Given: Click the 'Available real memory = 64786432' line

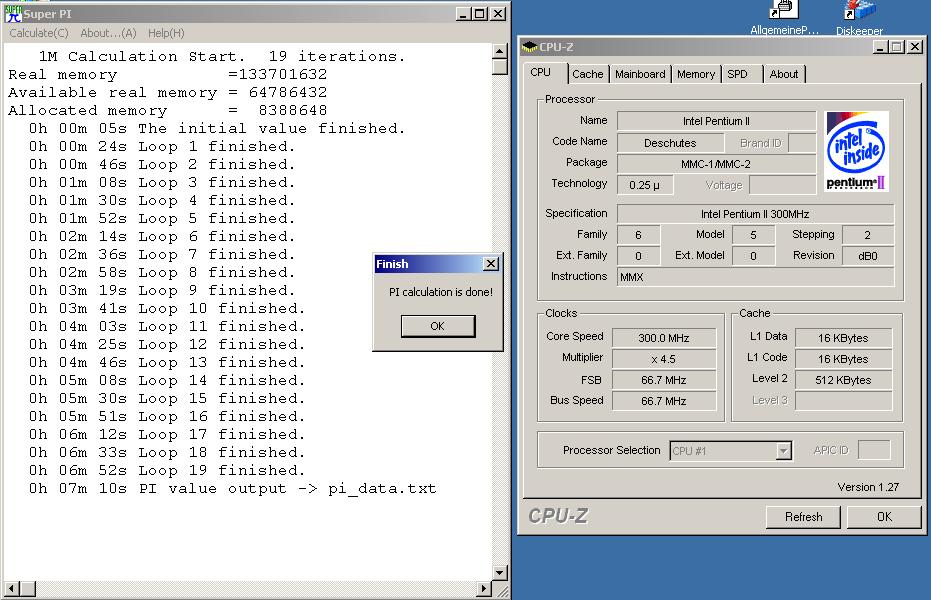Looking at the screenshot, I should (167, 93).
